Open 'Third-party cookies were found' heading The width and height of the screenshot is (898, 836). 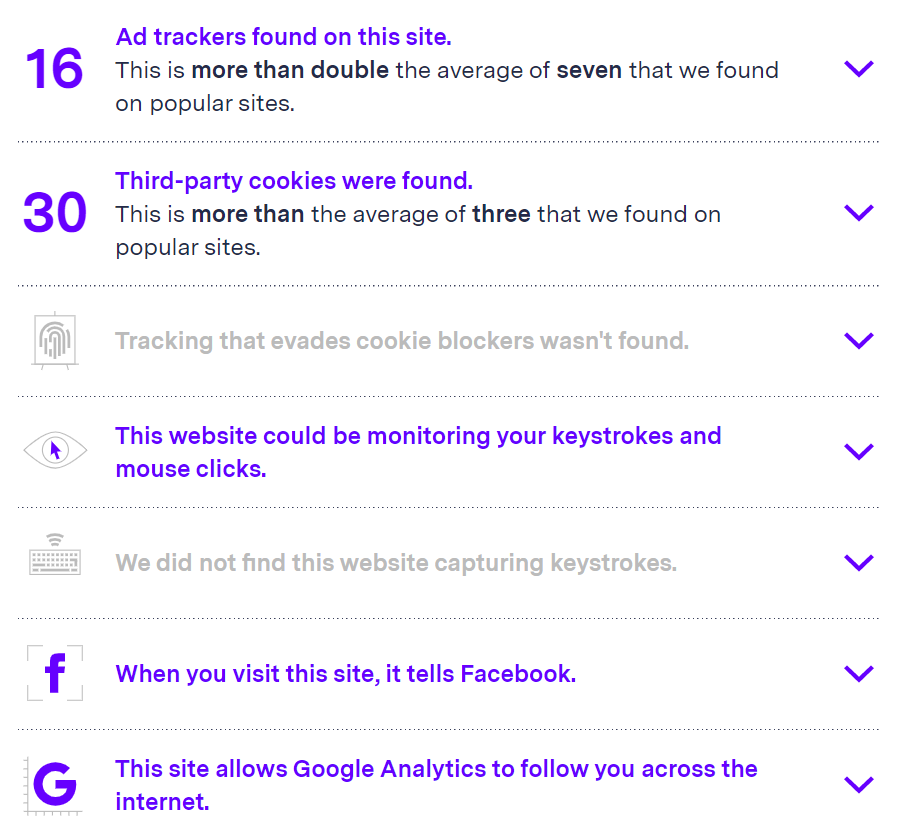(x=294, y=181)
